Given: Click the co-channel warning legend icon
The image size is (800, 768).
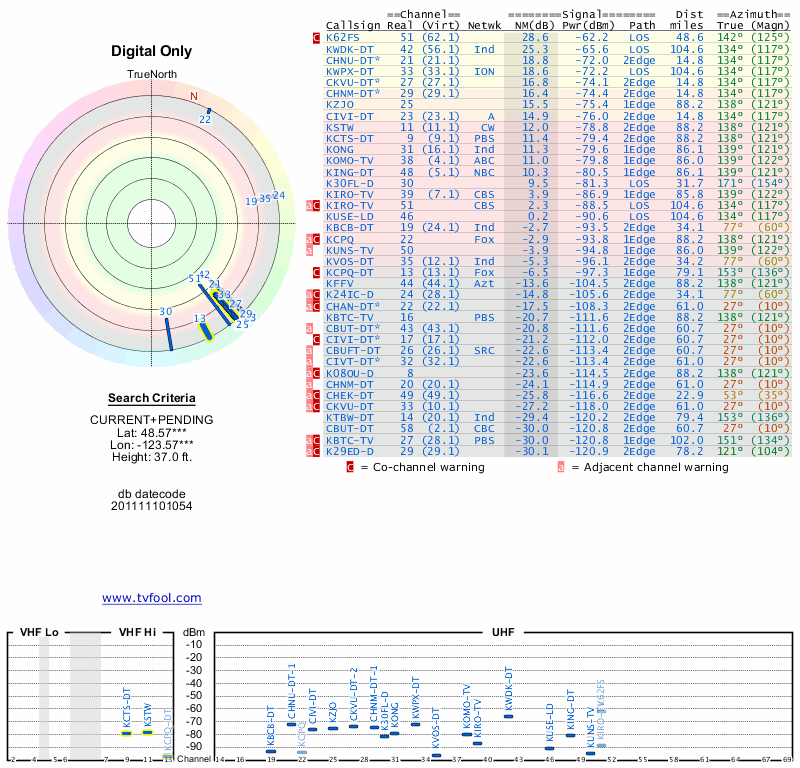Looking at the screenshot, I should [350, 467].
